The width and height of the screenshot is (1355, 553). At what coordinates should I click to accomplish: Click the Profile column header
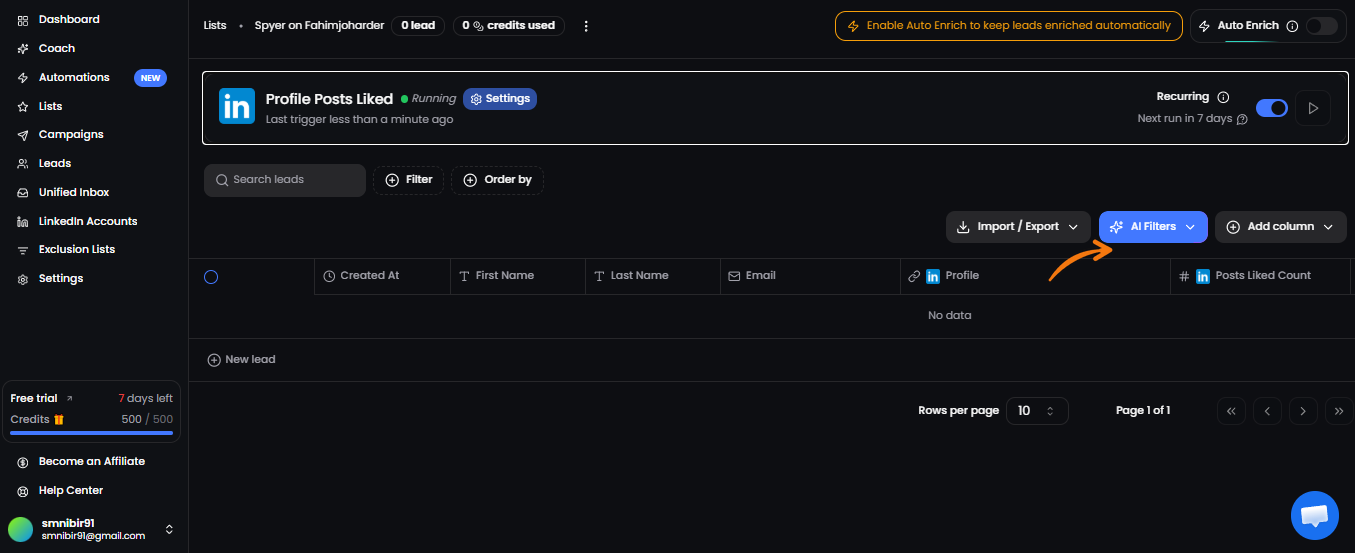pyautogui.click(x=1035, y=277)
